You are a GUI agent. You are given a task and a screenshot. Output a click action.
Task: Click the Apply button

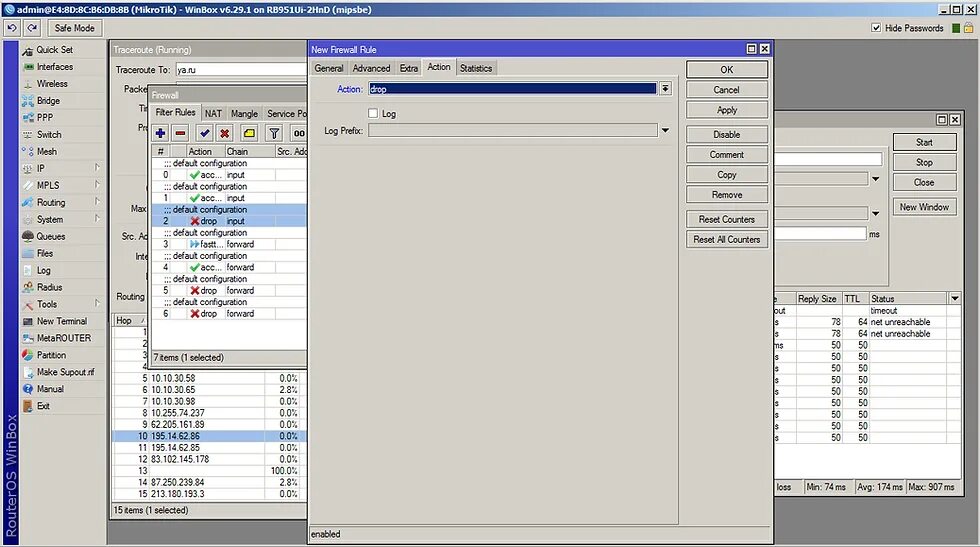pyautogui.click(x=727, y=110)
